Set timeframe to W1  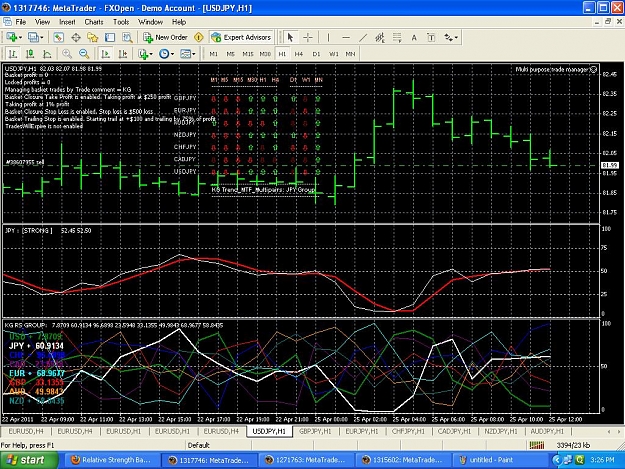pyautogui.click(x=334, y=54)
